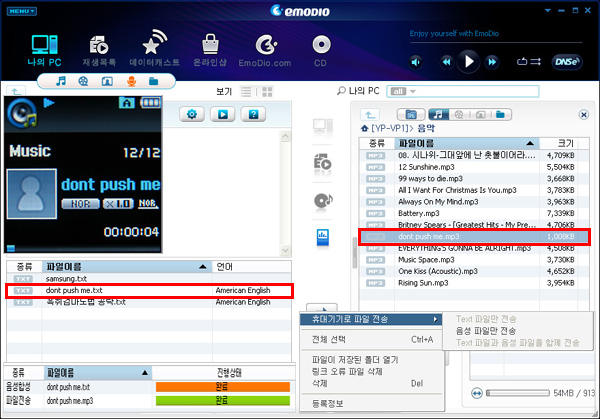The height and width of the screenshot is (419, 600).
Task: Select the device music tab
Action: (x=438, y=114)
